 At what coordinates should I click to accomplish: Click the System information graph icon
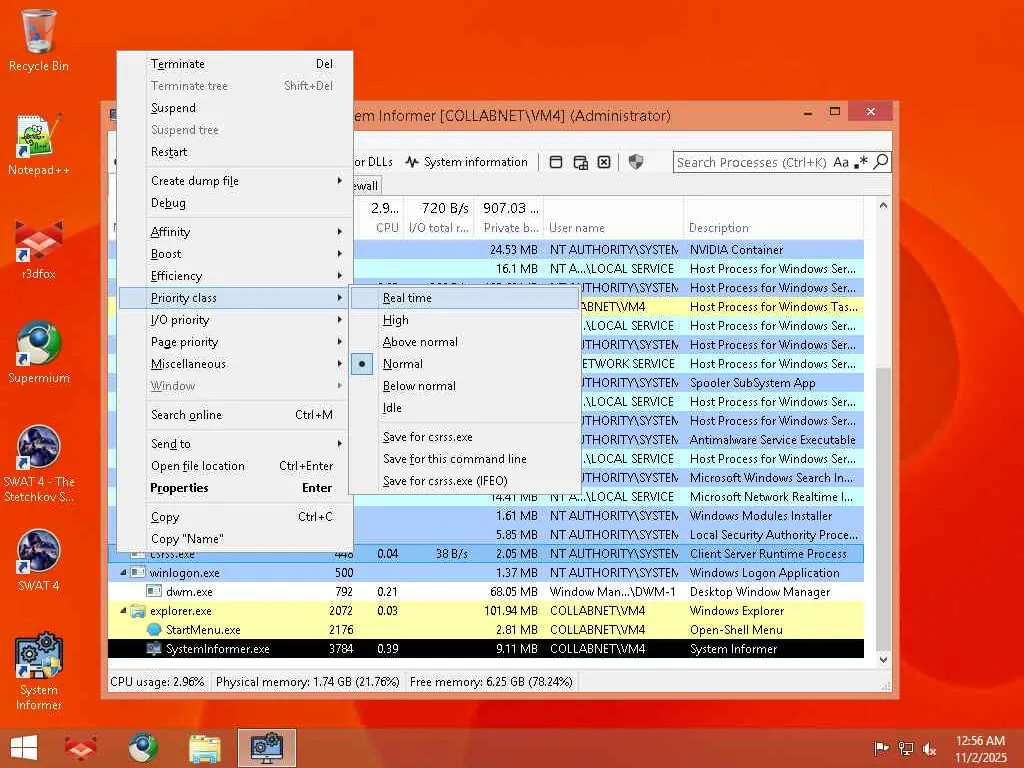[x=411, y=162]
